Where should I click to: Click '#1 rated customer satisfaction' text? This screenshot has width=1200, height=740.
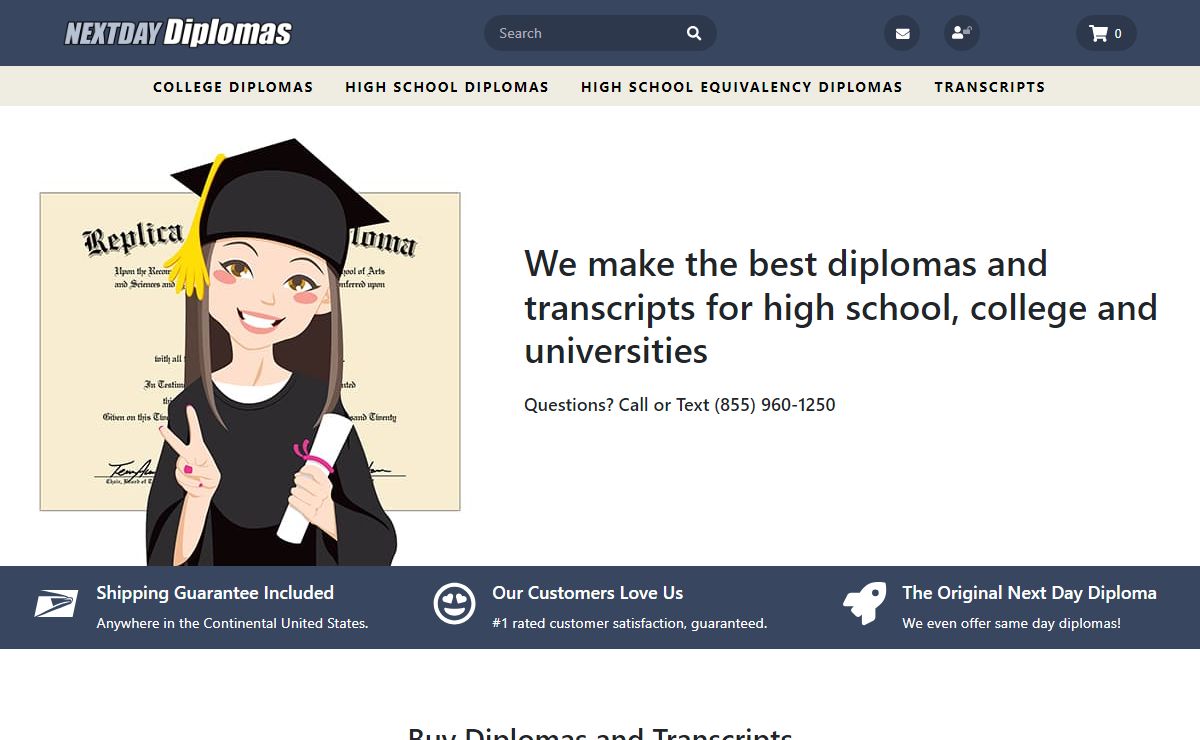pos(630,623)
